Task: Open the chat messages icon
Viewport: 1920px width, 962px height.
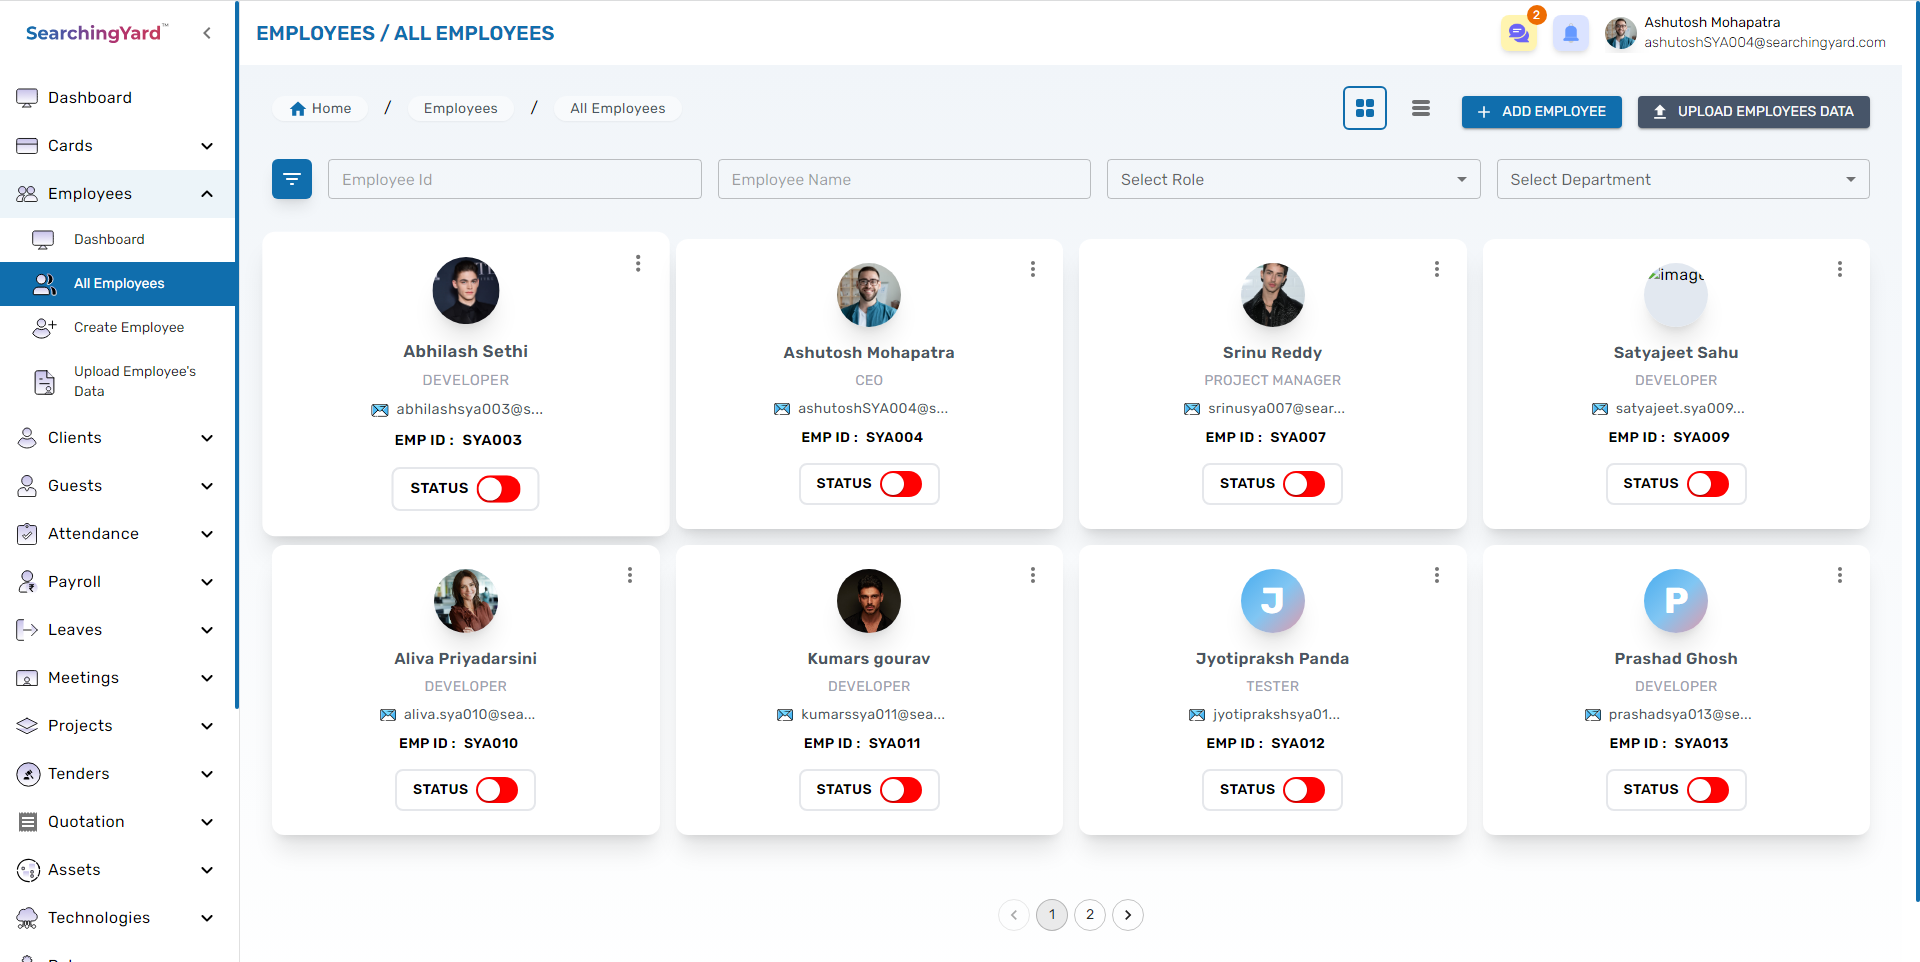Action: pyautogui.click(x=1518, y=34)
